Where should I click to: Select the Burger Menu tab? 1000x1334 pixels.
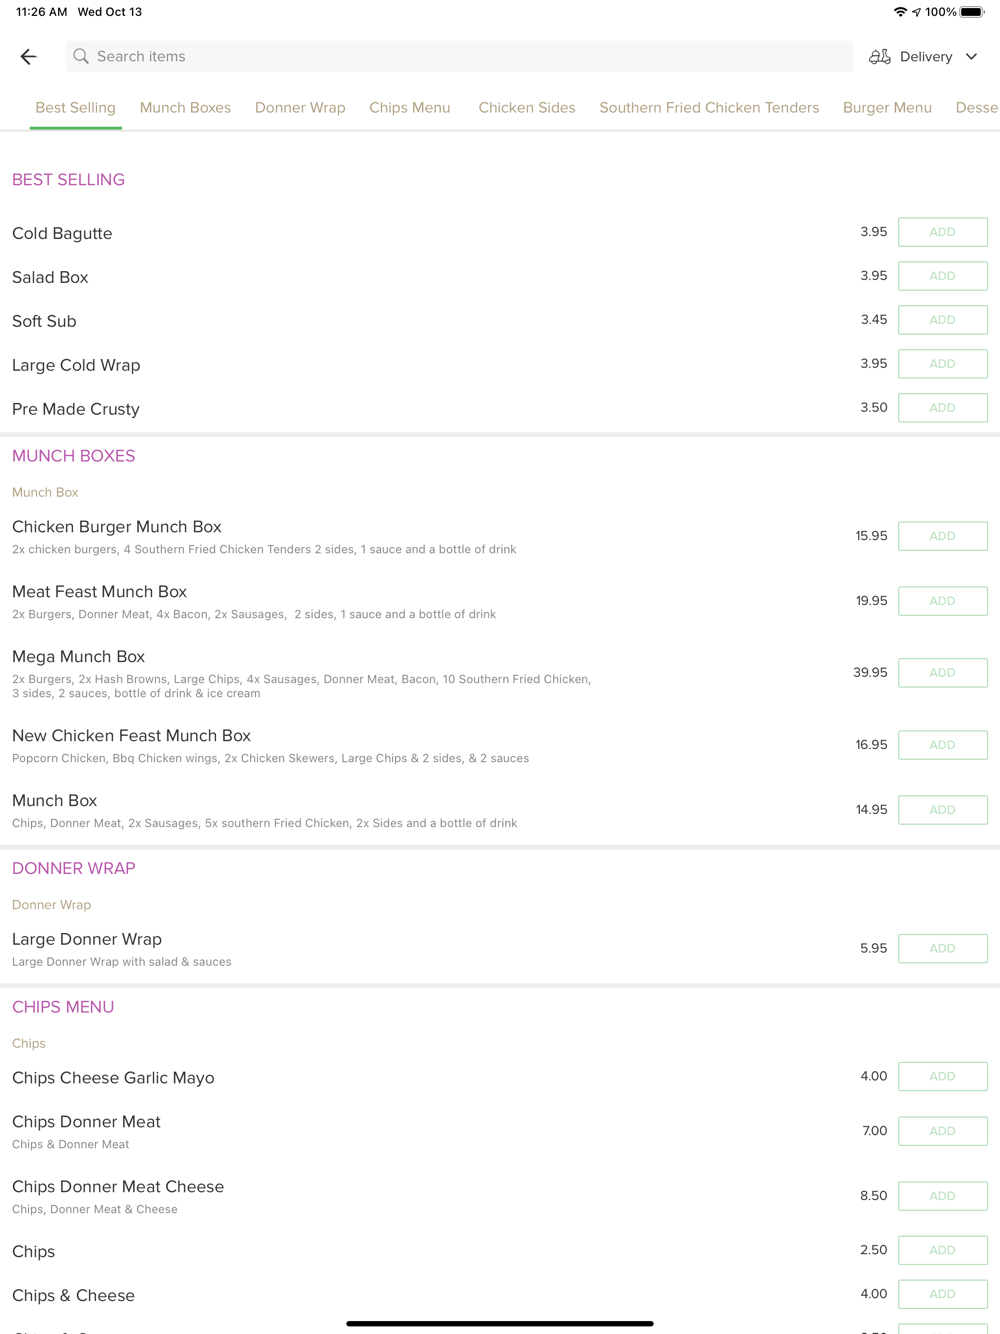(x=887, y=108)
